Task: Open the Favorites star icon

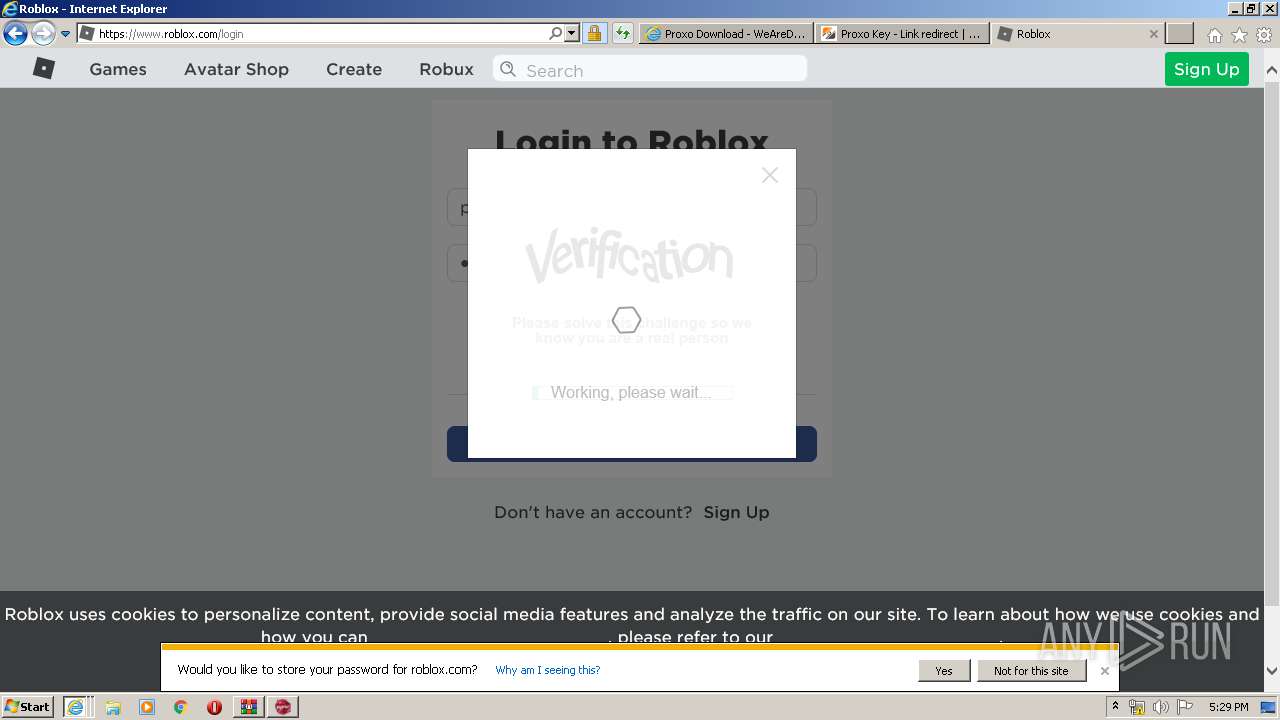Action: pos(1239,35)
